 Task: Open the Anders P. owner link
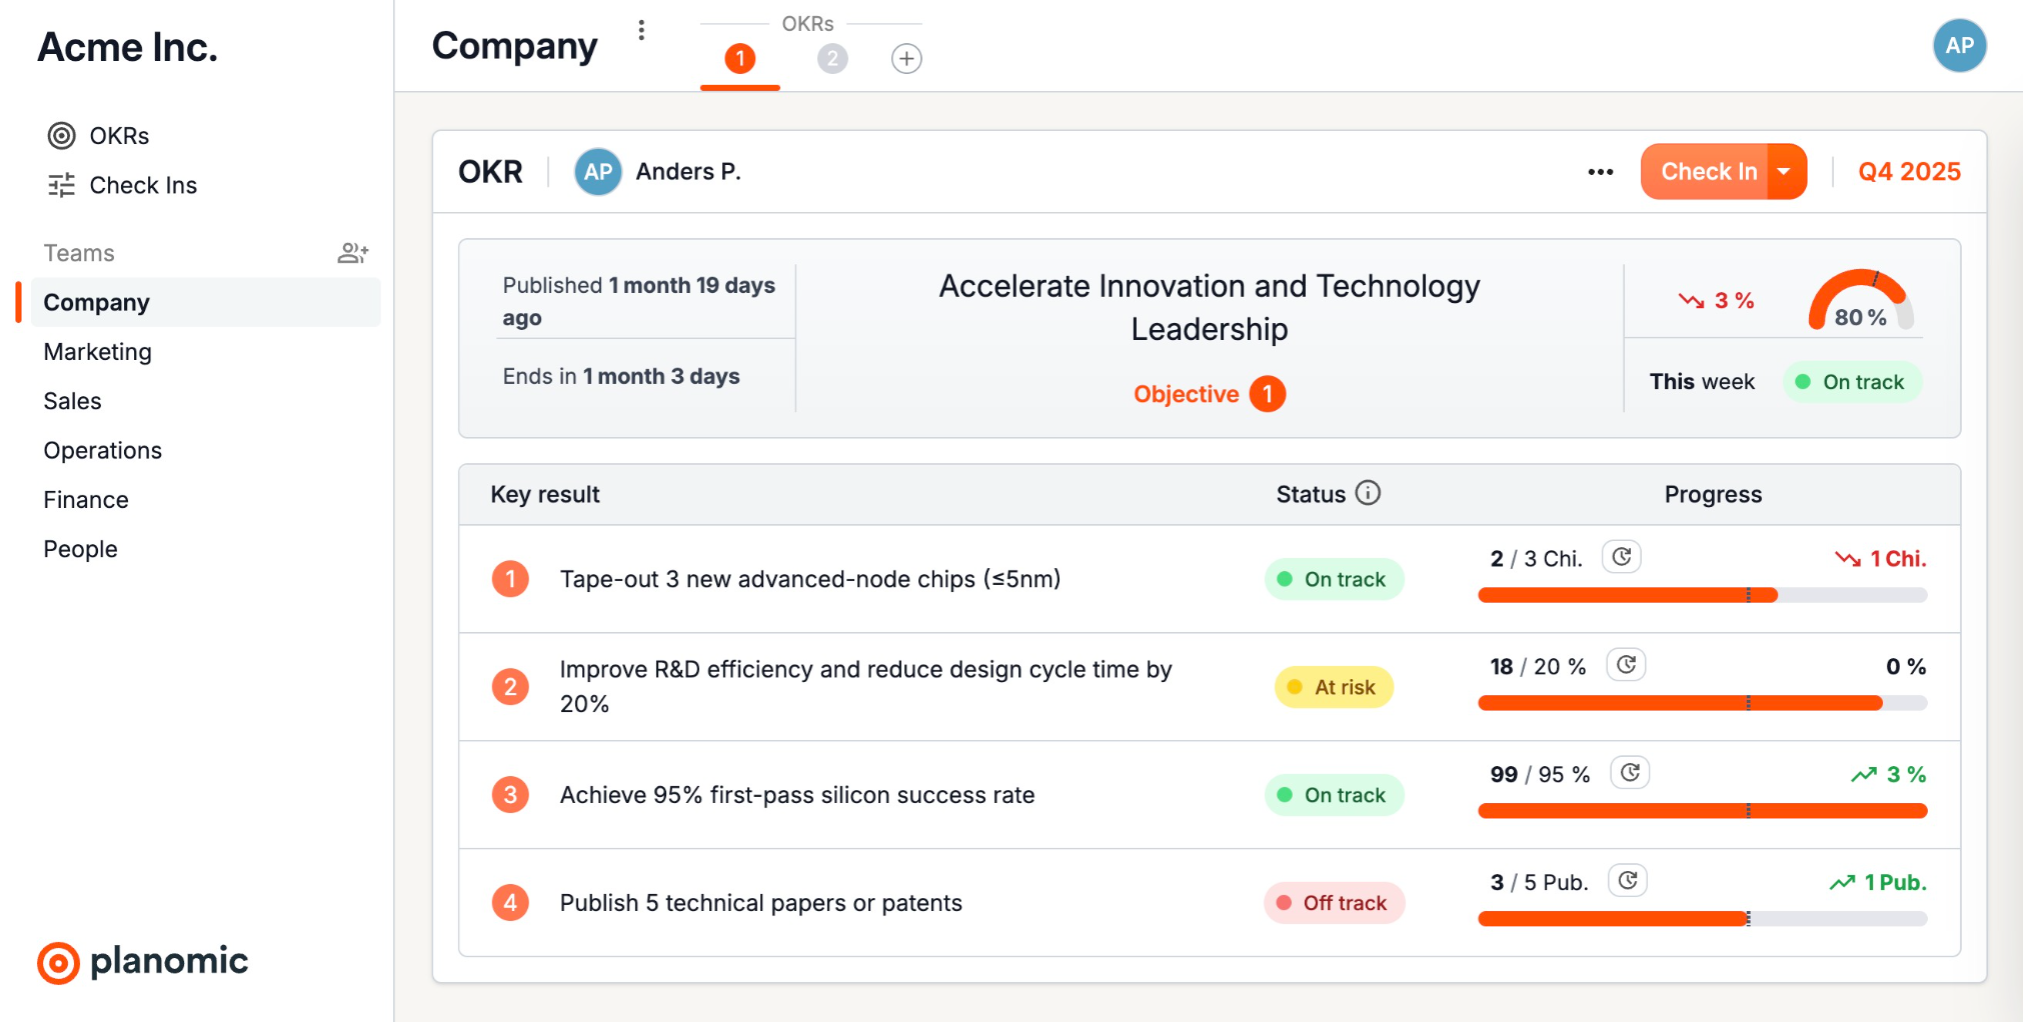point(688,172)
